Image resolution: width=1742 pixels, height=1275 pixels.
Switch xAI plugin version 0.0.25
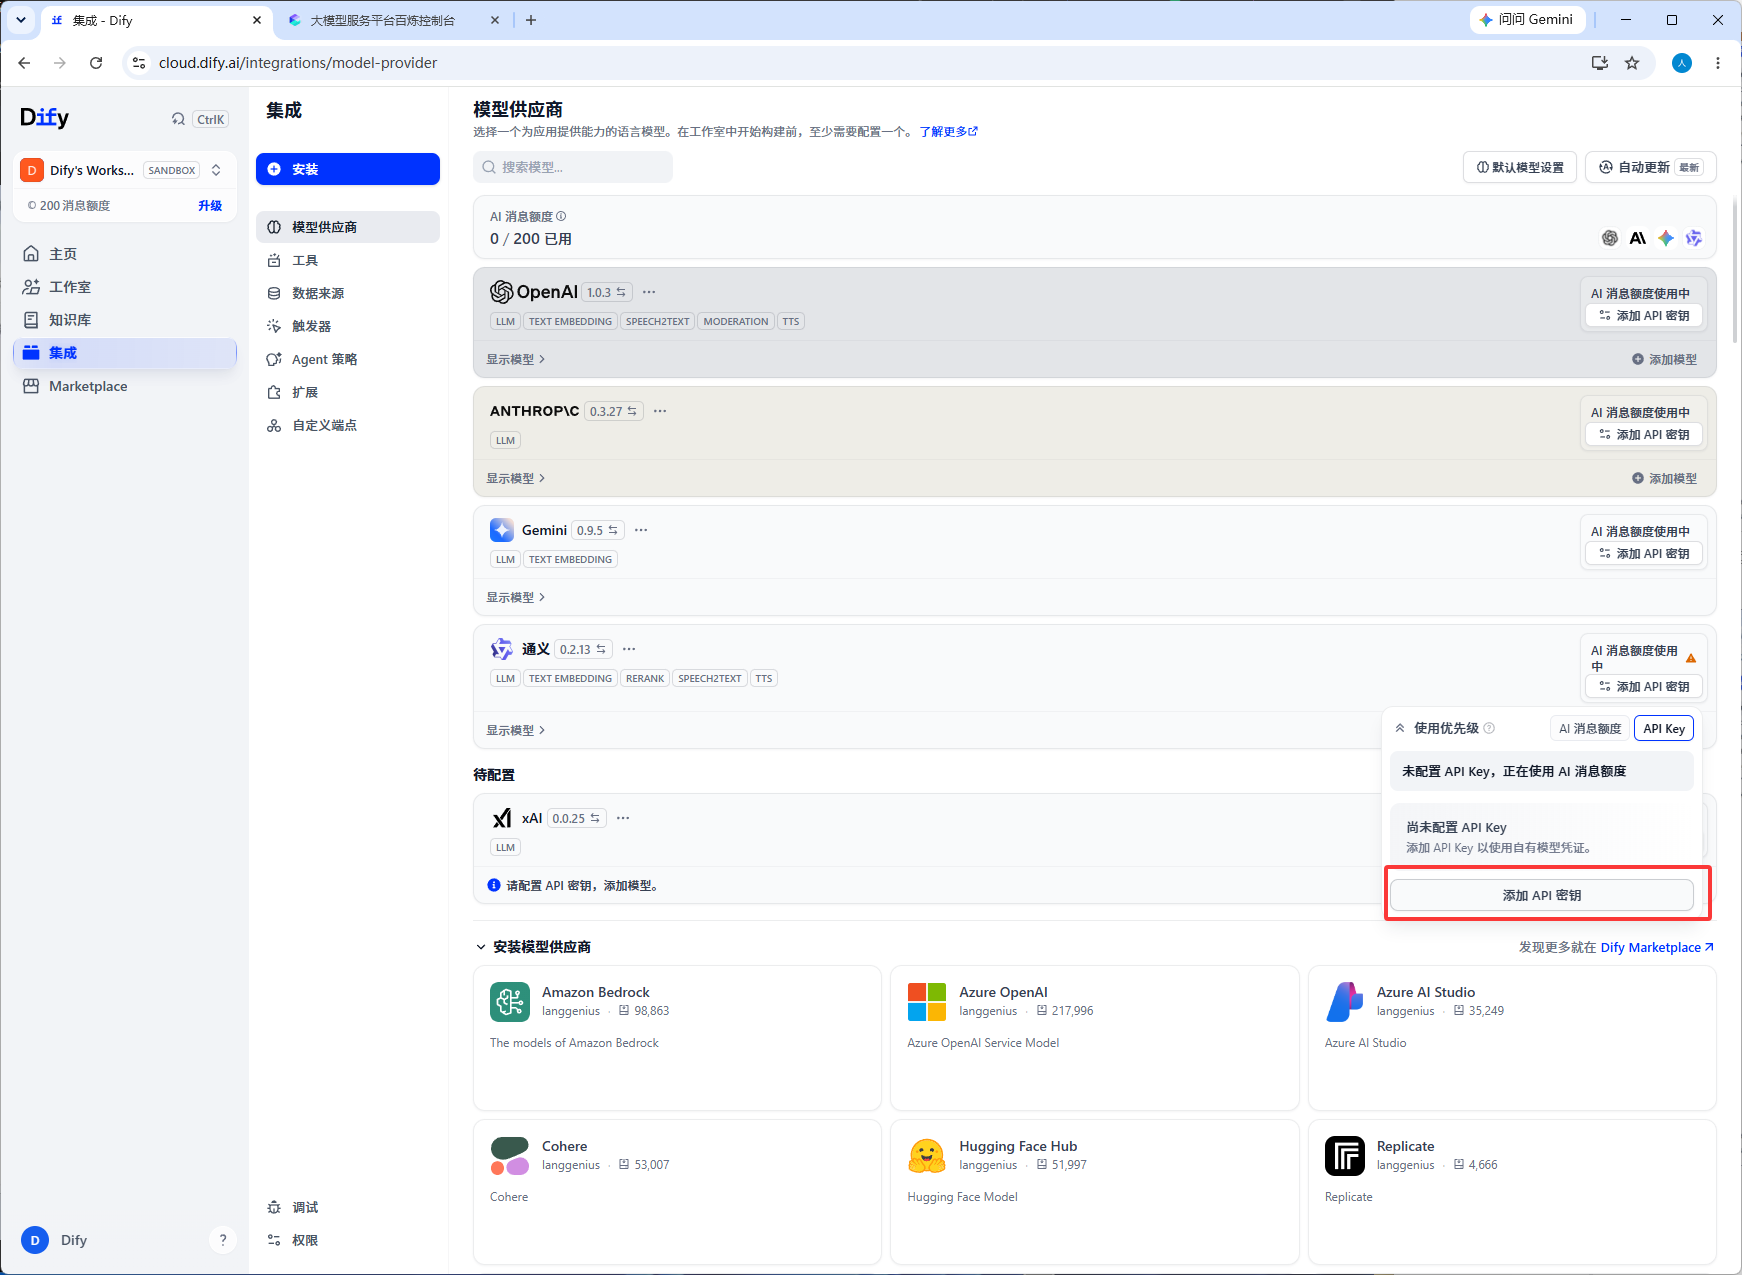point(576,818)
